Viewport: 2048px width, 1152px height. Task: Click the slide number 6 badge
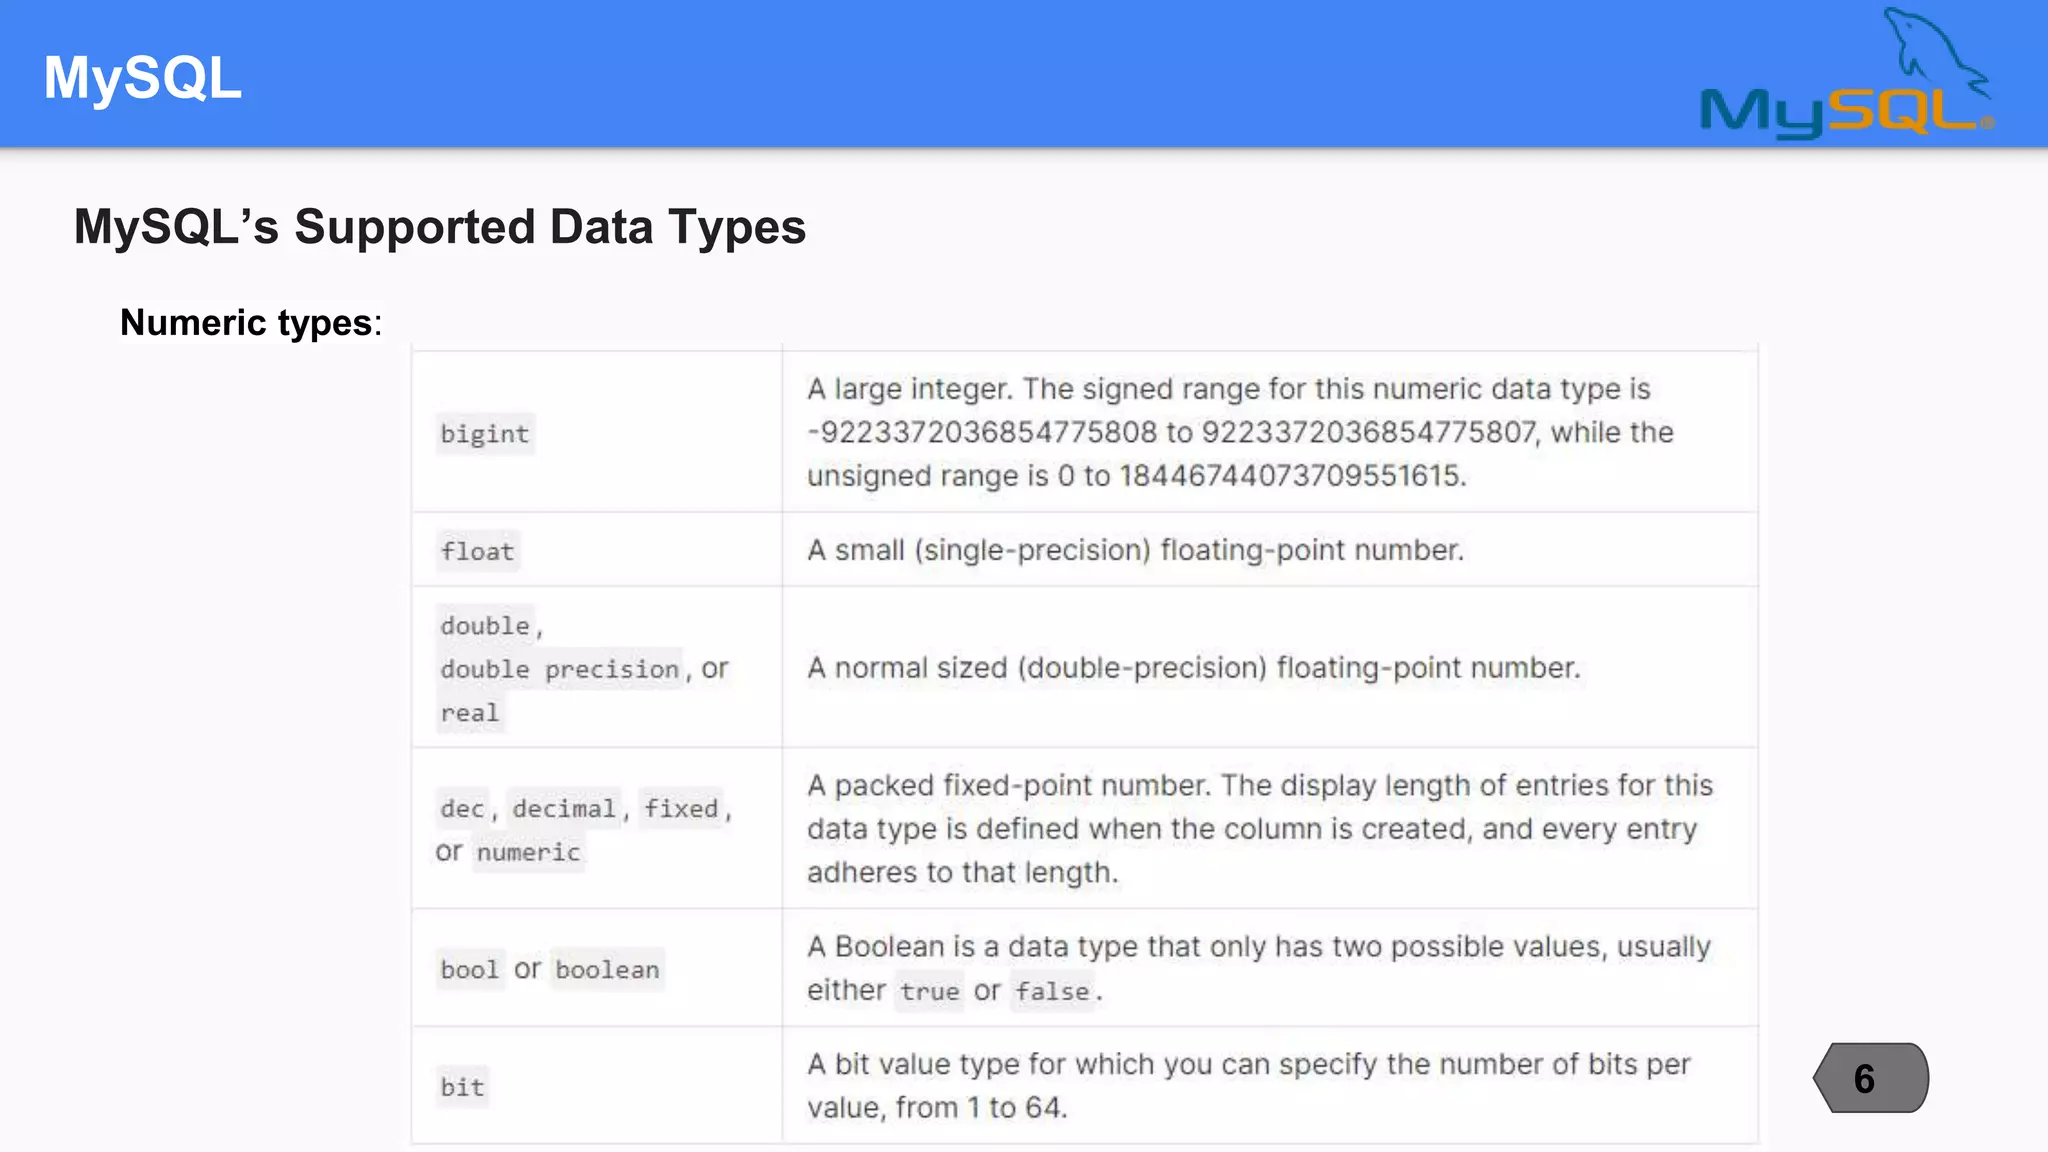pos(1870,1078)
